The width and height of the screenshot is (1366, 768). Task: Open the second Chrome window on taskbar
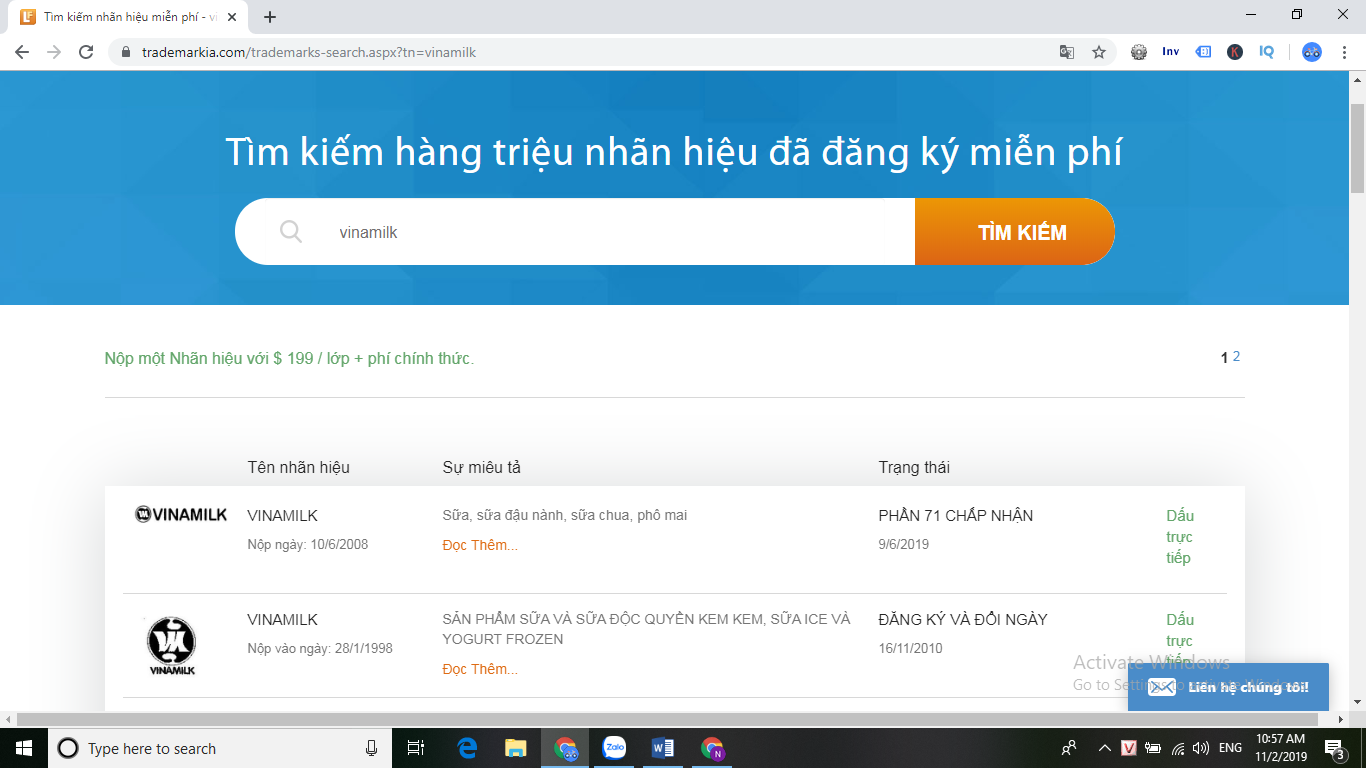point(712,748)
